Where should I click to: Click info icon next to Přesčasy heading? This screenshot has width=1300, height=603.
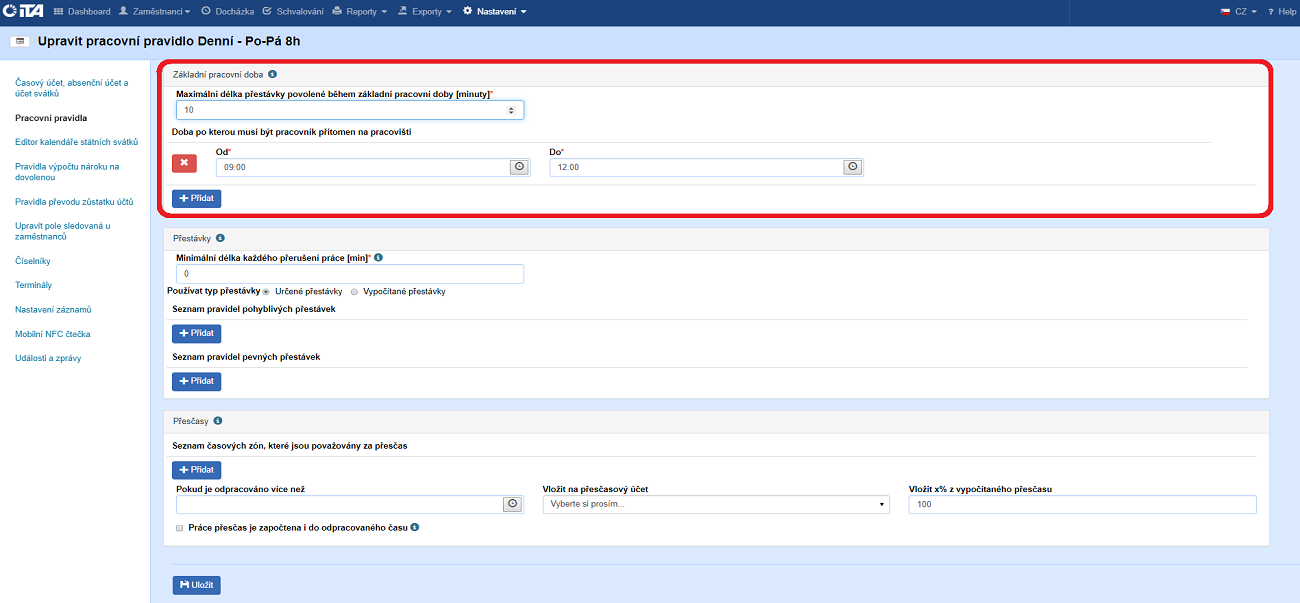pyautogui.click(x=217, y=421)
